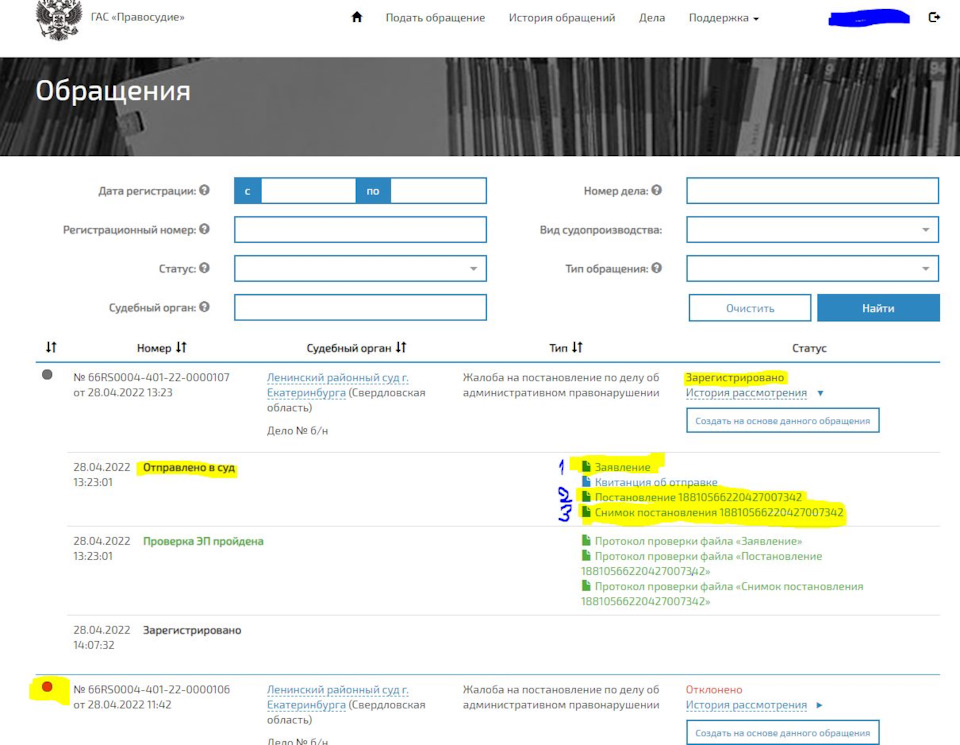Viewport: 960px width, 745px height.
Task: Select request number № 66RS0004-401-22-0000107
Action: (151, 377)
